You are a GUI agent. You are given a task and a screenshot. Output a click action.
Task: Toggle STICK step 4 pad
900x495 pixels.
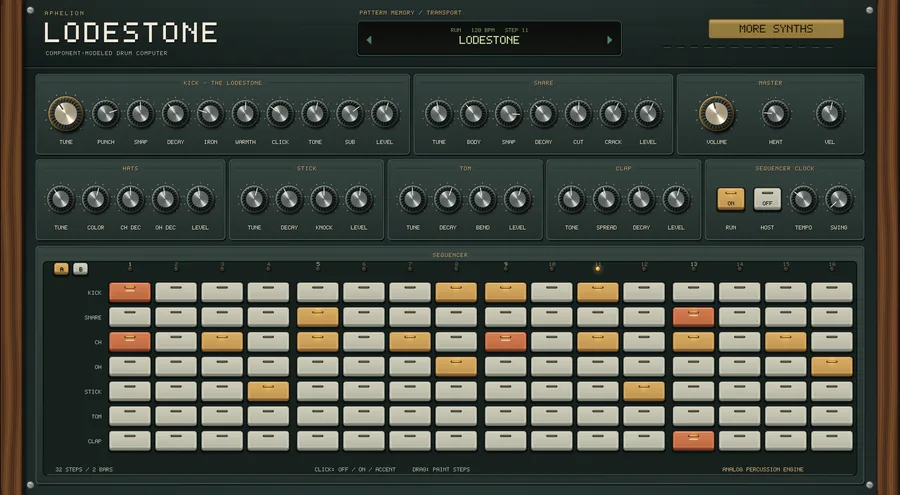[x=268, y=391]
